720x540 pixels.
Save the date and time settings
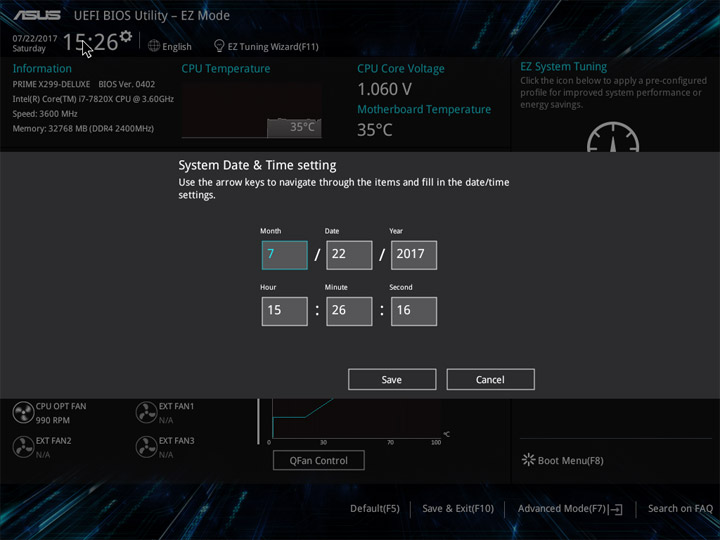click(x=392, y=379)
